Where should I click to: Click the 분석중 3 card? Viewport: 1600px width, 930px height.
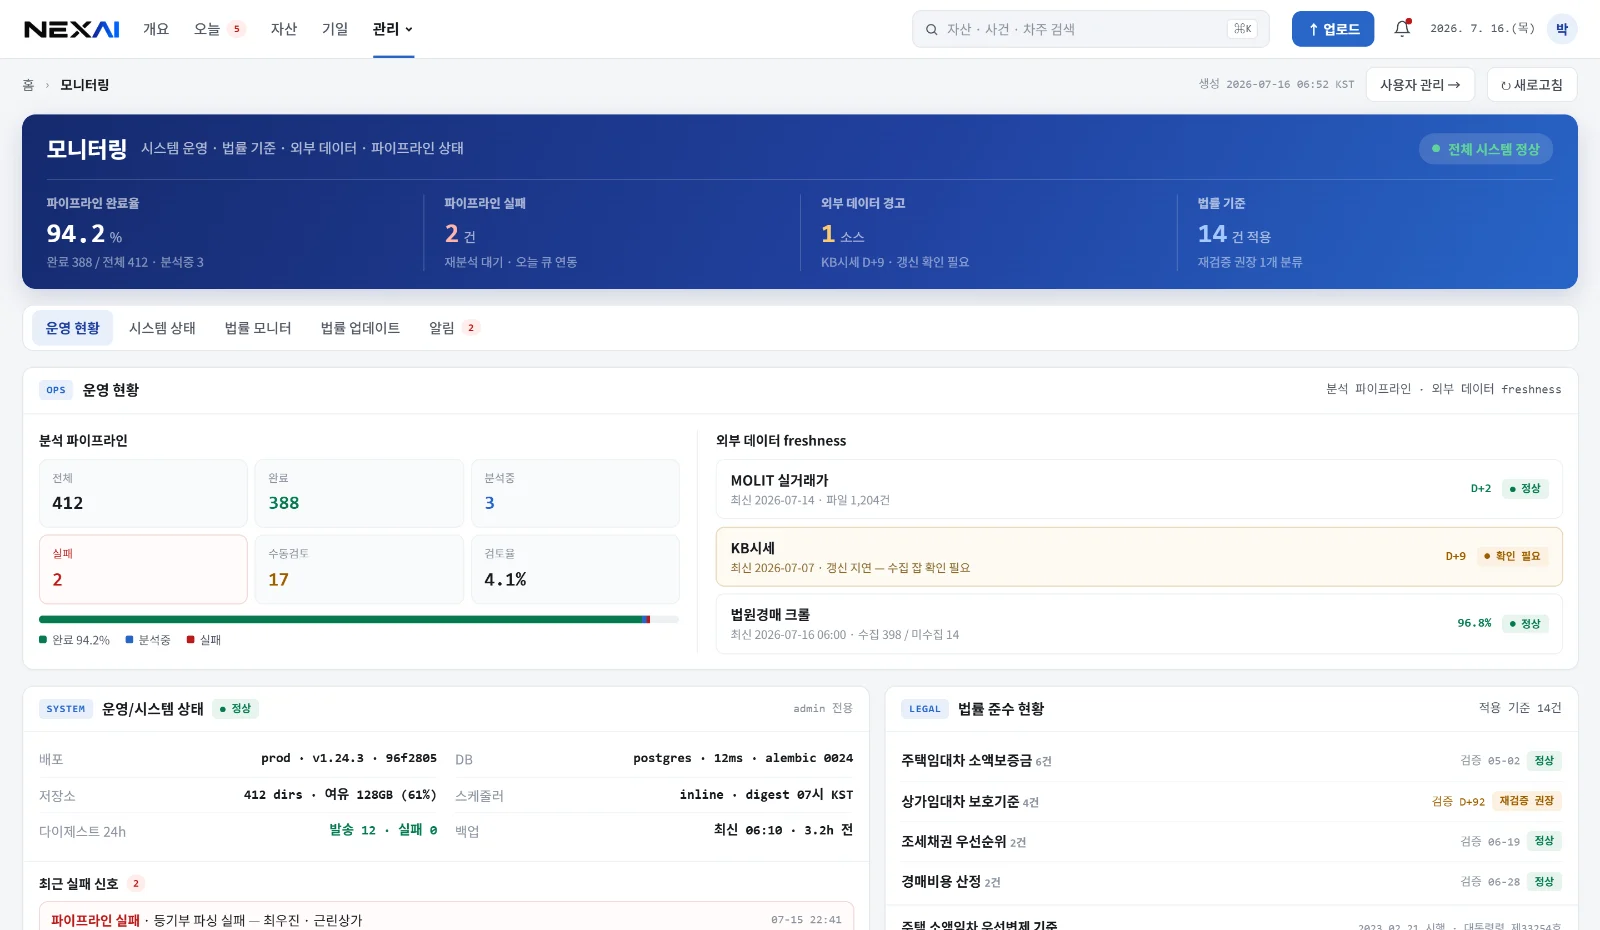[575, 493]
